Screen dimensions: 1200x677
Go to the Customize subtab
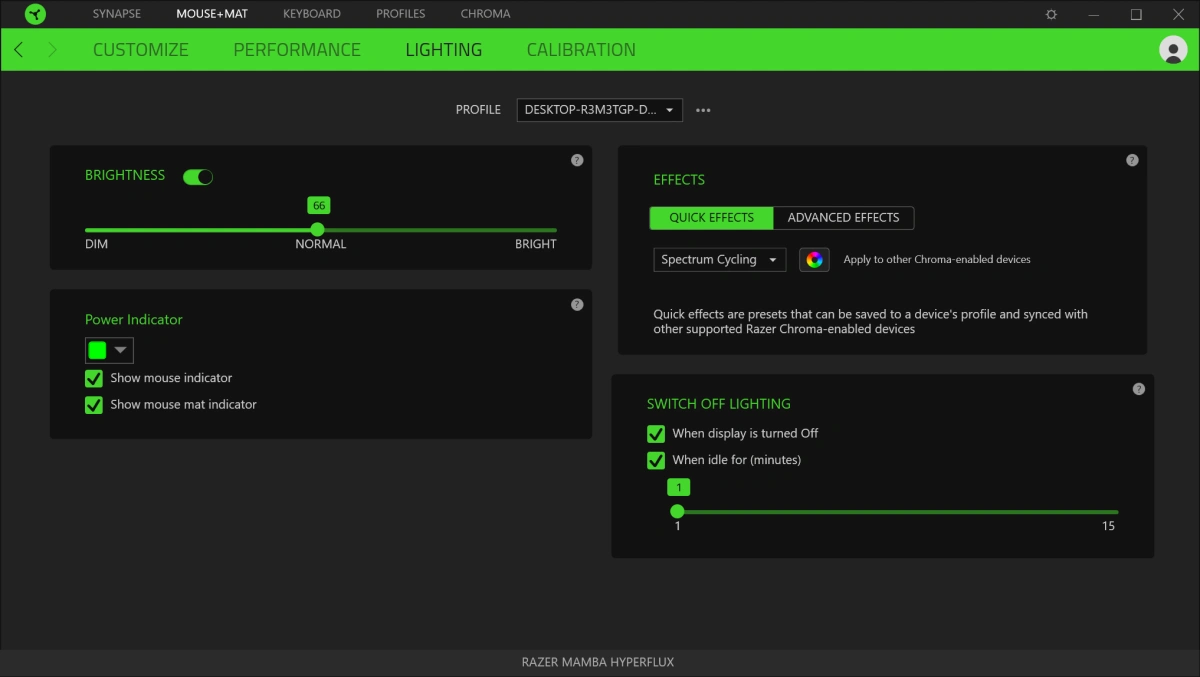tap(141, 50)
